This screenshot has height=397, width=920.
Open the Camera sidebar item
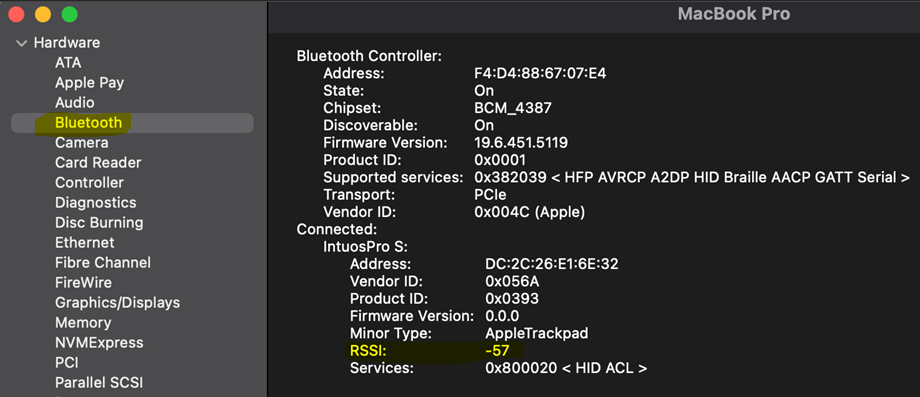tap(82, 142)
